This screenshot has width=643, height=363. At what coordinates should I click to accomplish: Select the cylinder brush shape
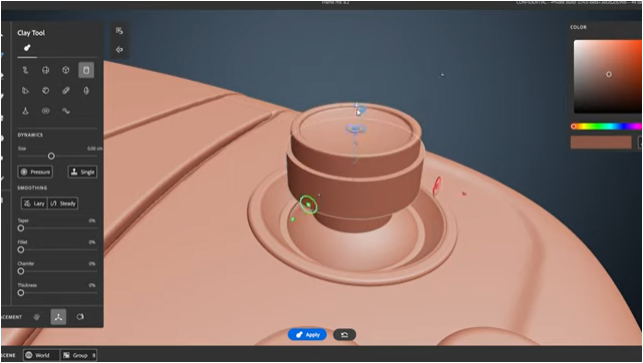86,70
